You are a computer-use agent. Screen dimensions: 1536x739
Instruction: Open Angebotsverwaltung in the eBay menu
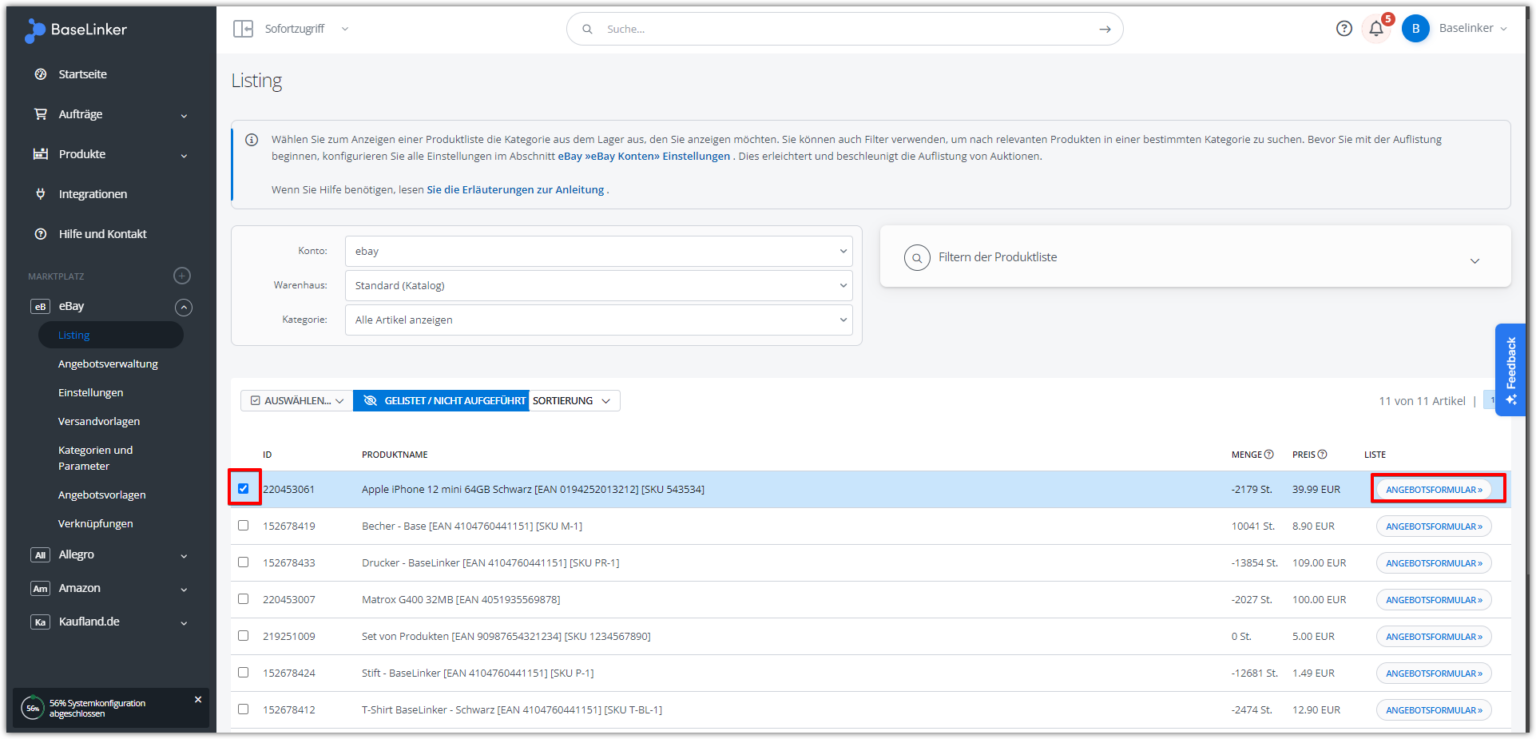pos(108,364)
